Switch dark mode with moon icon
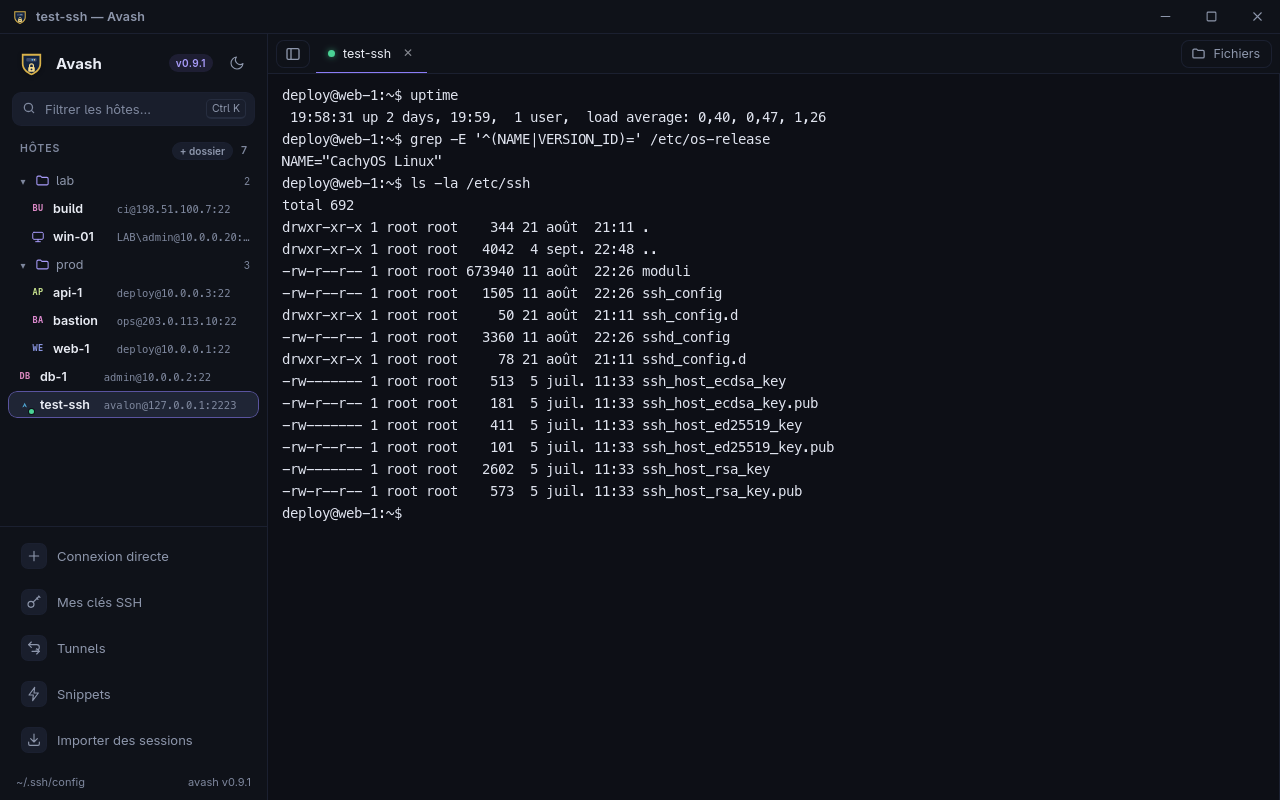 point(237,63)
